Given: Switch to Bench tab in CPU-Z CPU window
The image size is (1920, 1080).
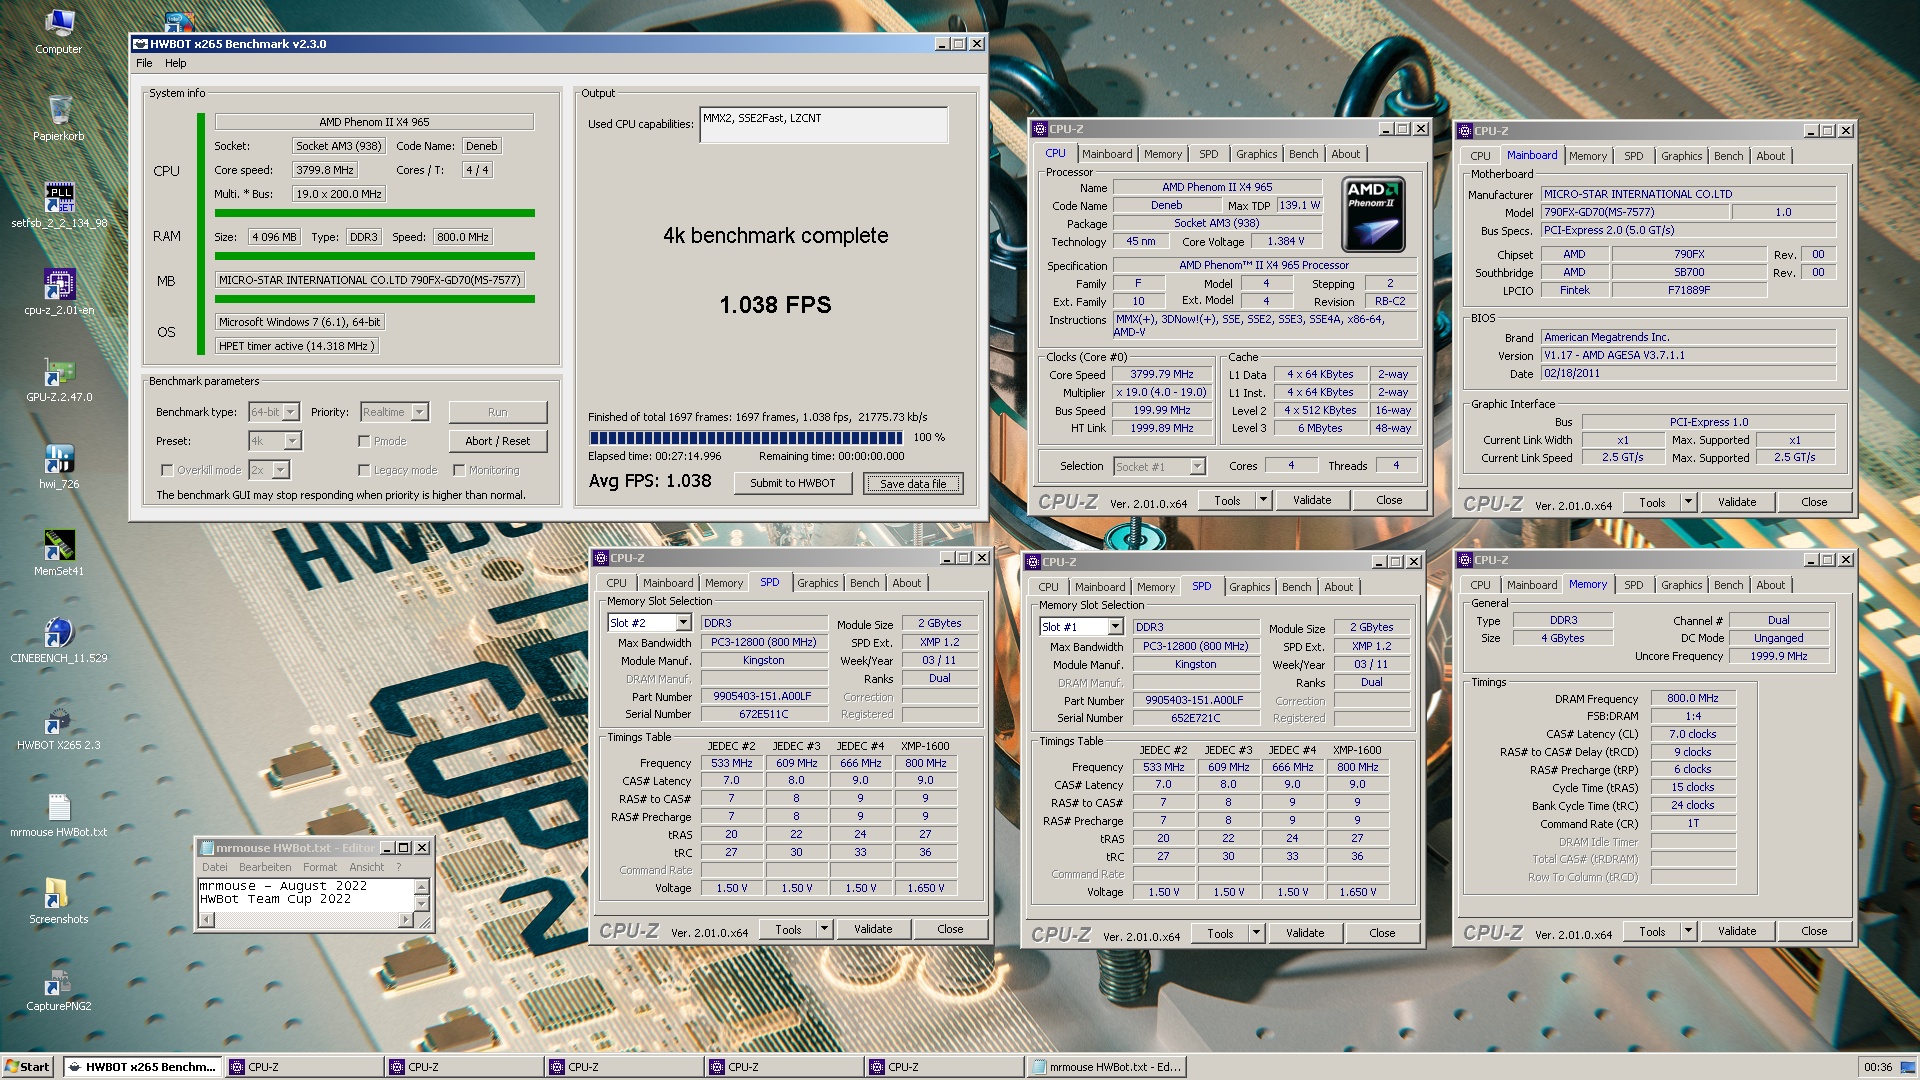Looking at the screenshot, I should point(1303,154).
